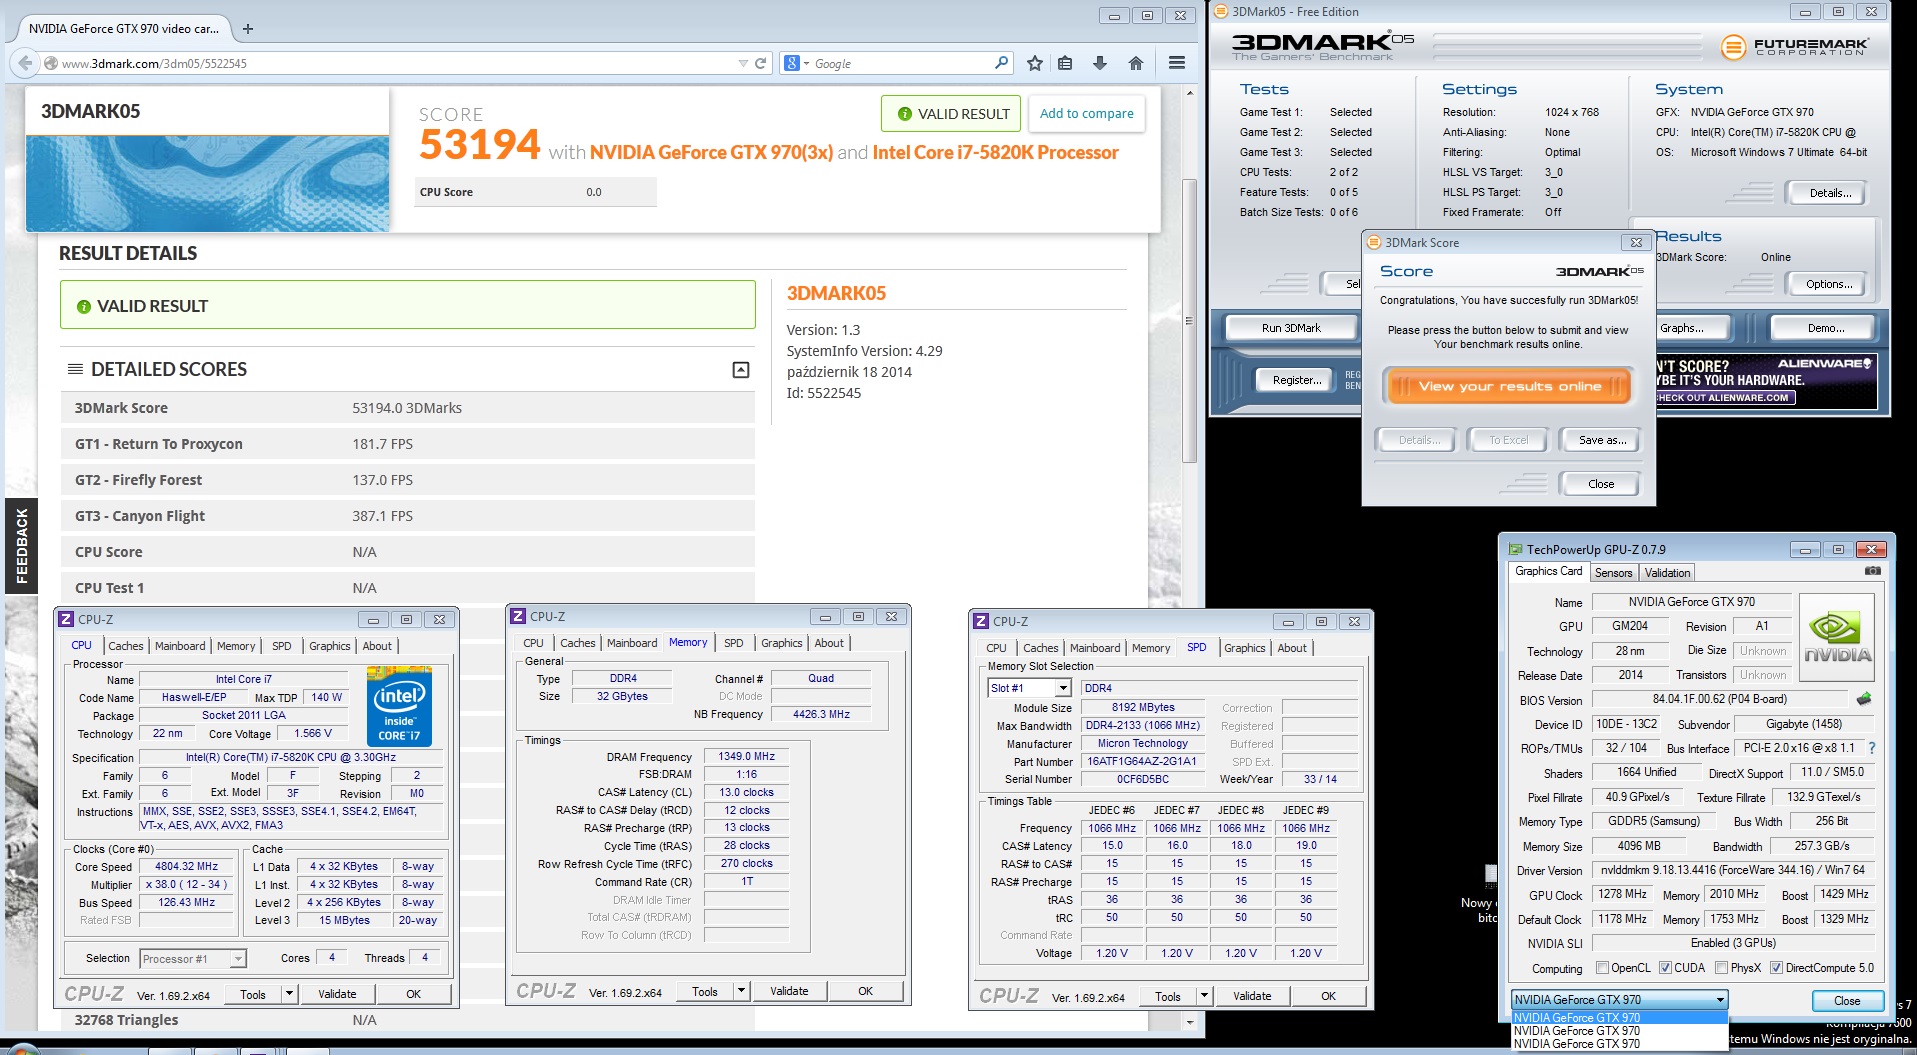
Task: Click the NVIDIA logo in GPU-Z
Action: point(1837,638)
